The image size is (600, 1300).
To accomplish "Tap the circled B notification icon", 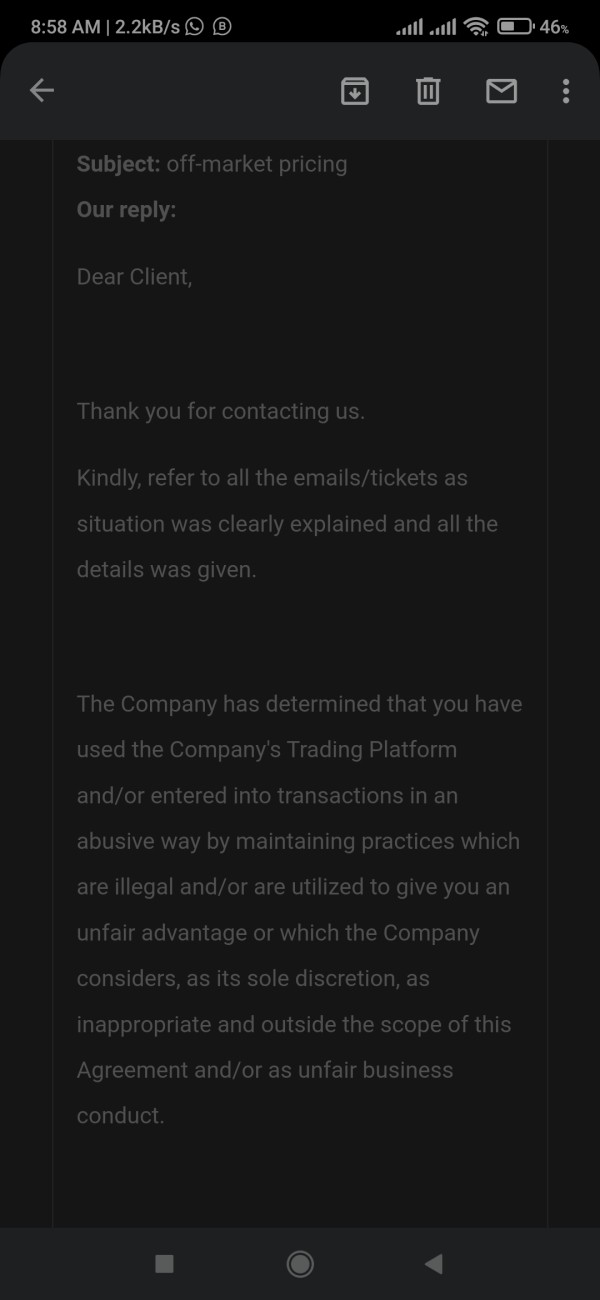I will click(x=222, y=27).
